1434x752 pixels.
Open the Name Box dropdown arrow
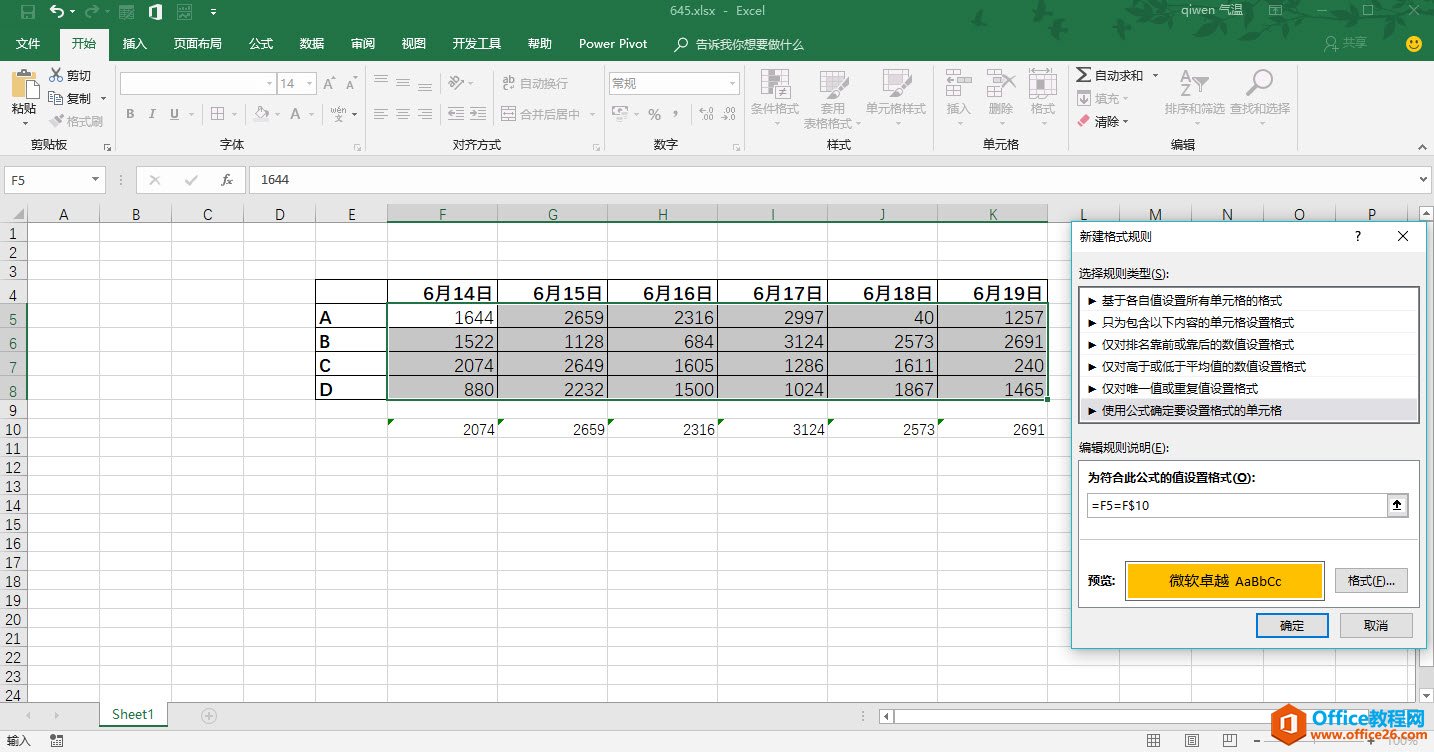pyautogui.click(x=96, y=180)
